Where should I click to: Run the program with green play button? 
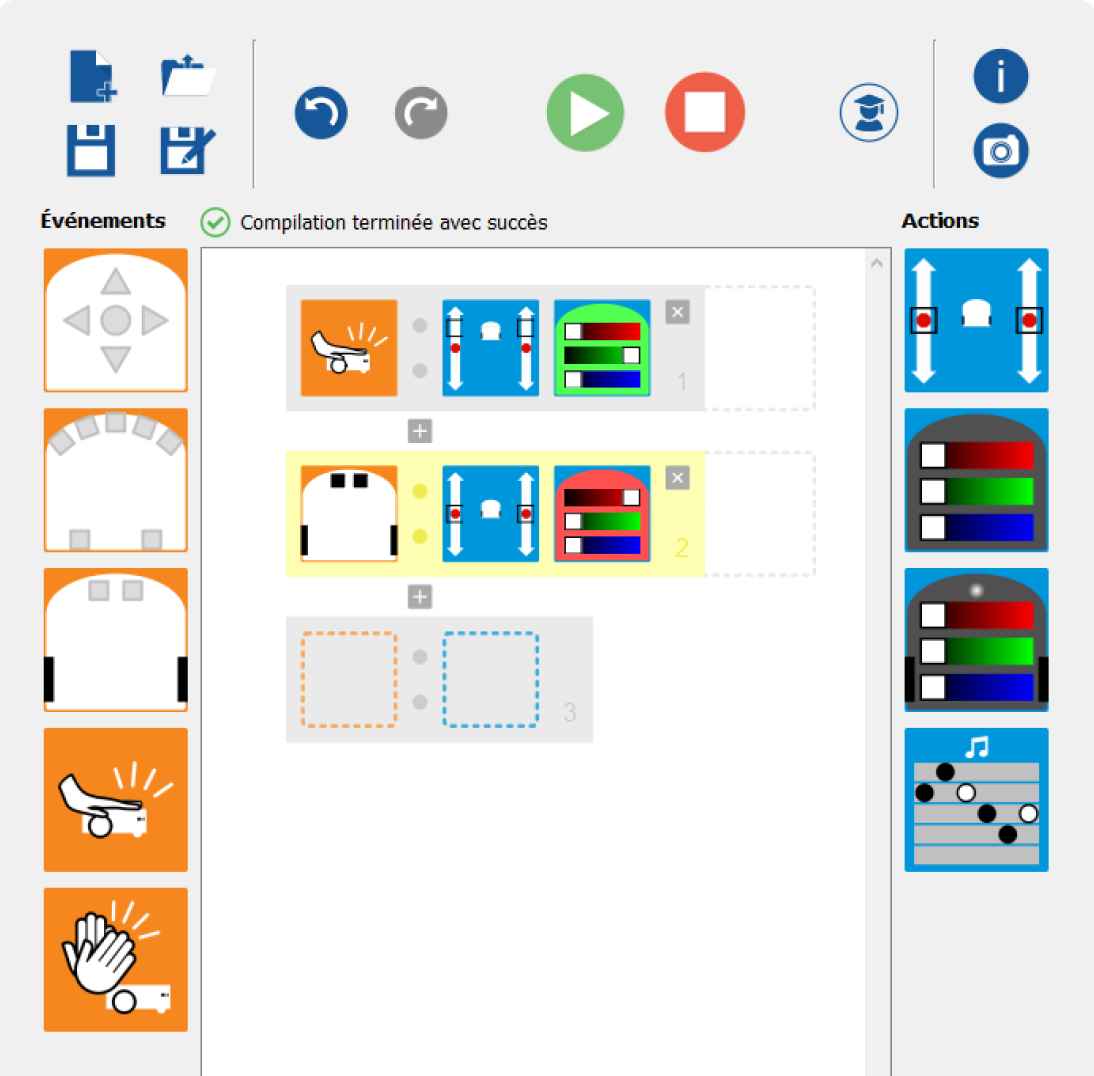pos(585,113)
